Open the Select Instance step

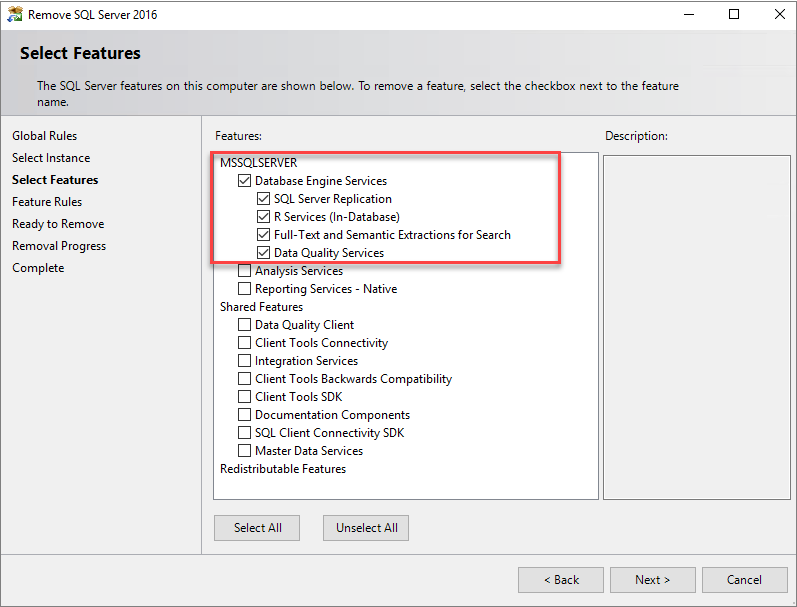coord(51,158)
